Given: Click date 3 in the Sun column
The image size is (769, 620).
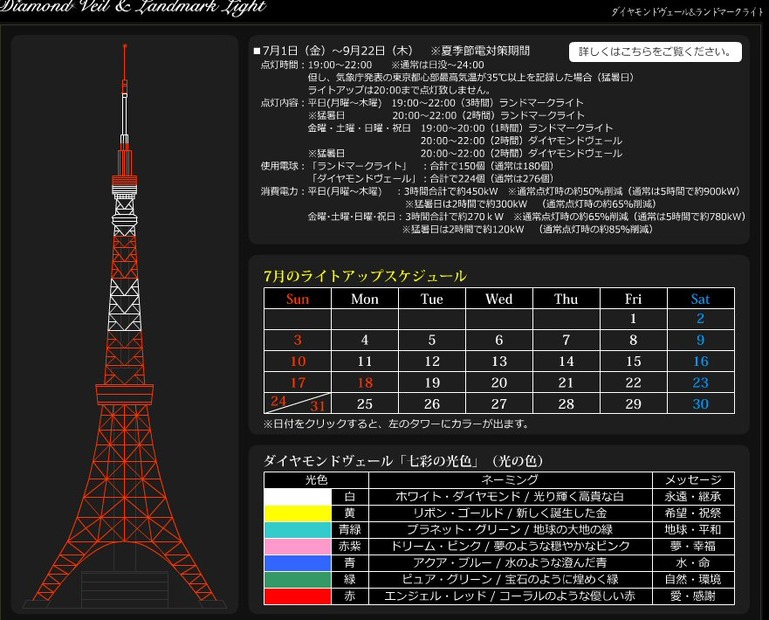Looking at the screenshot, I should 297,340.
